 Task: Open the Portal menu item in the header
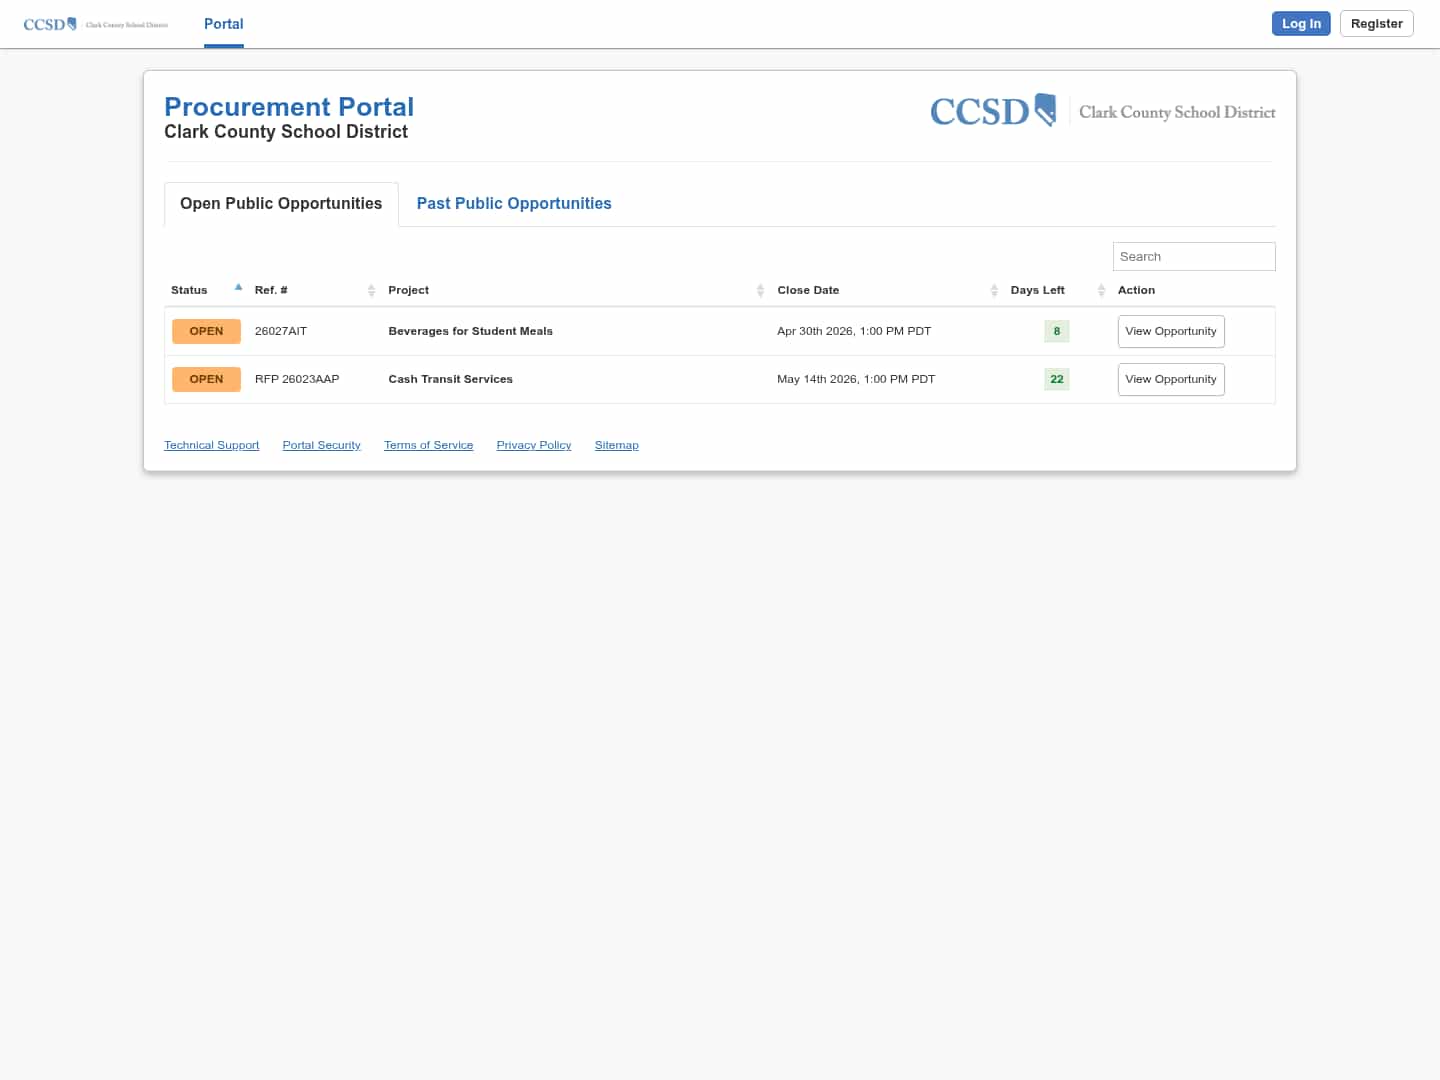pyautogui.click(x=223, y=23)
